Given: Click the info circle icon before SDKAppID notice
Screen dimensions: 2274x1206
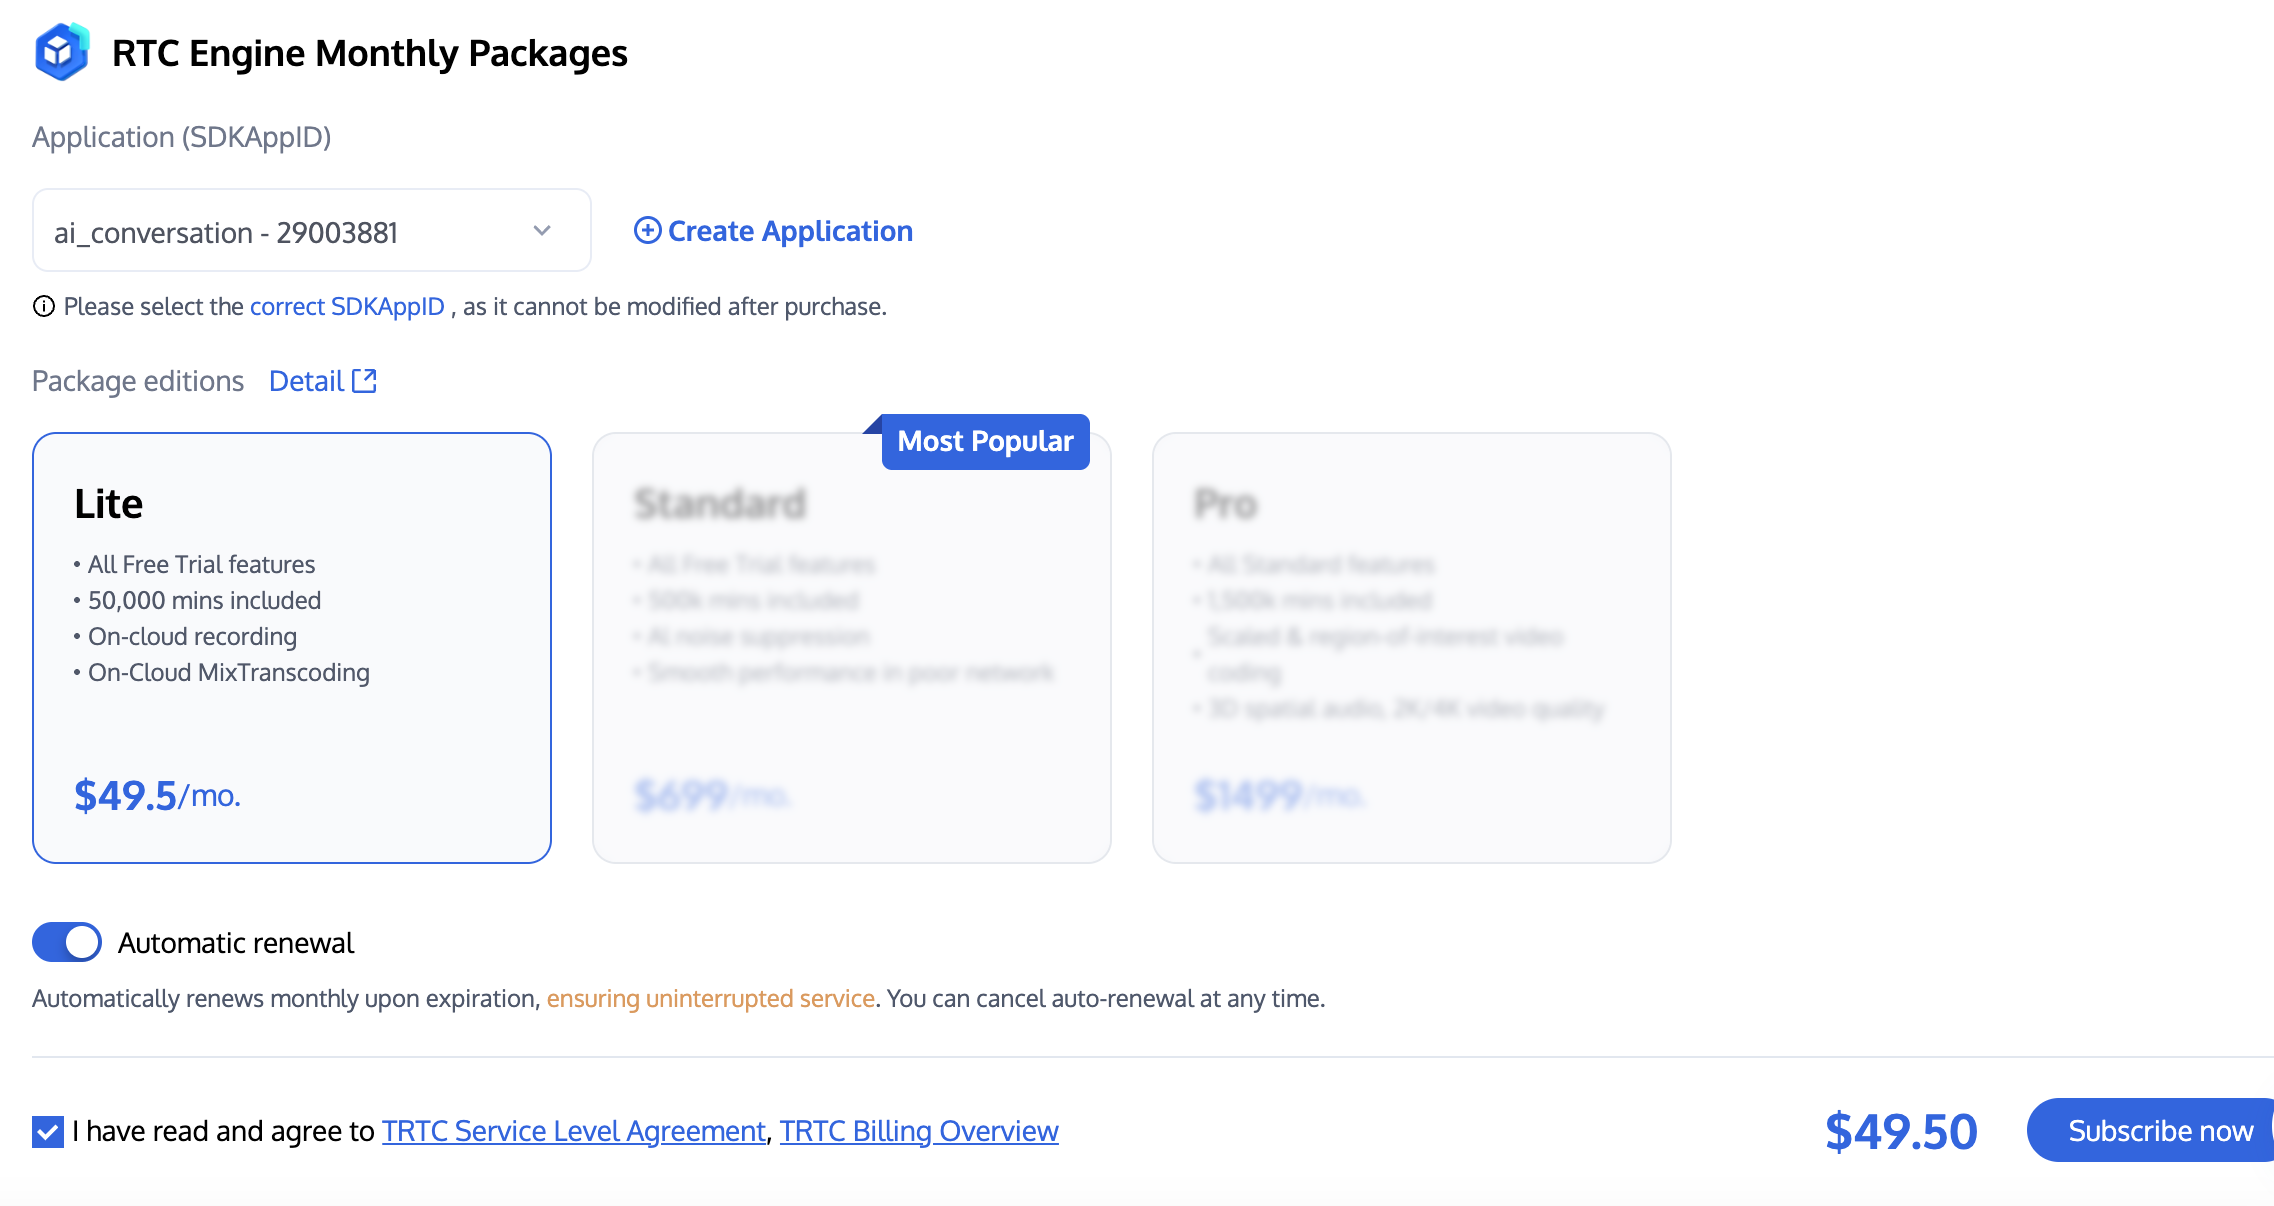Looking at the screenshot, I should coord(43,307).
